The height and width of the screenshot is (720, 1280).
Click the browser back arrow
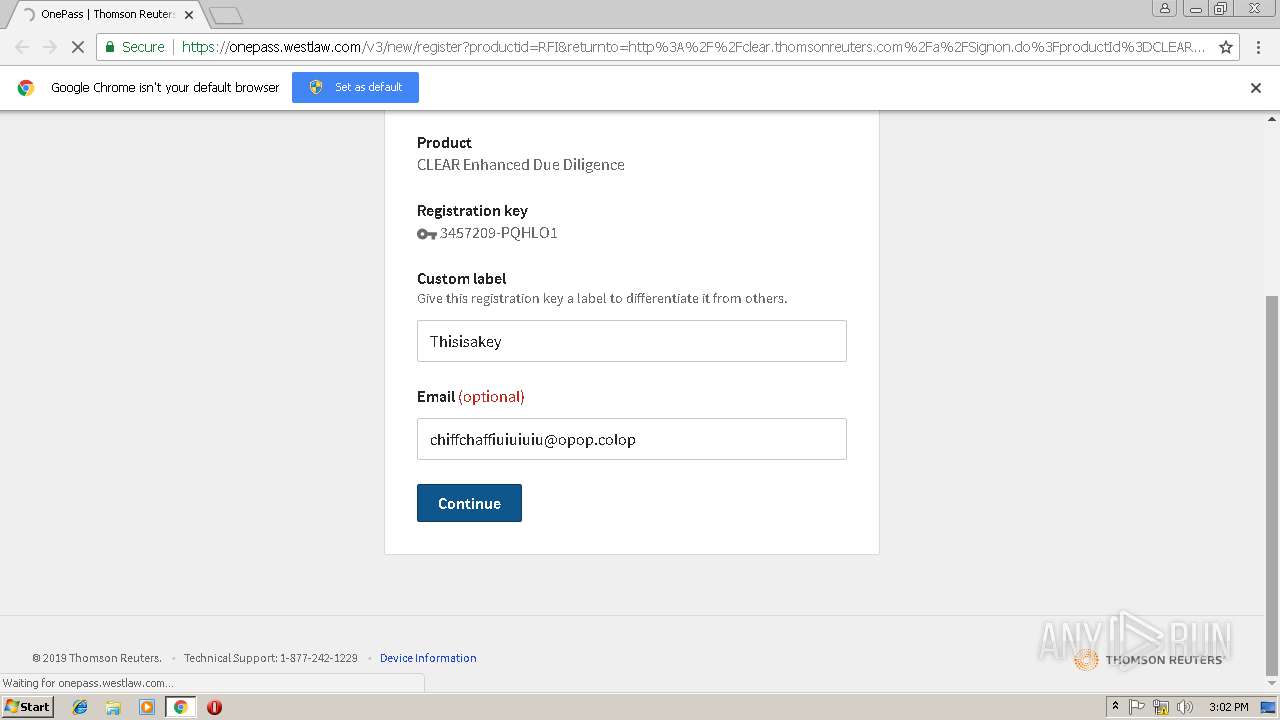[x=22, y=47]
